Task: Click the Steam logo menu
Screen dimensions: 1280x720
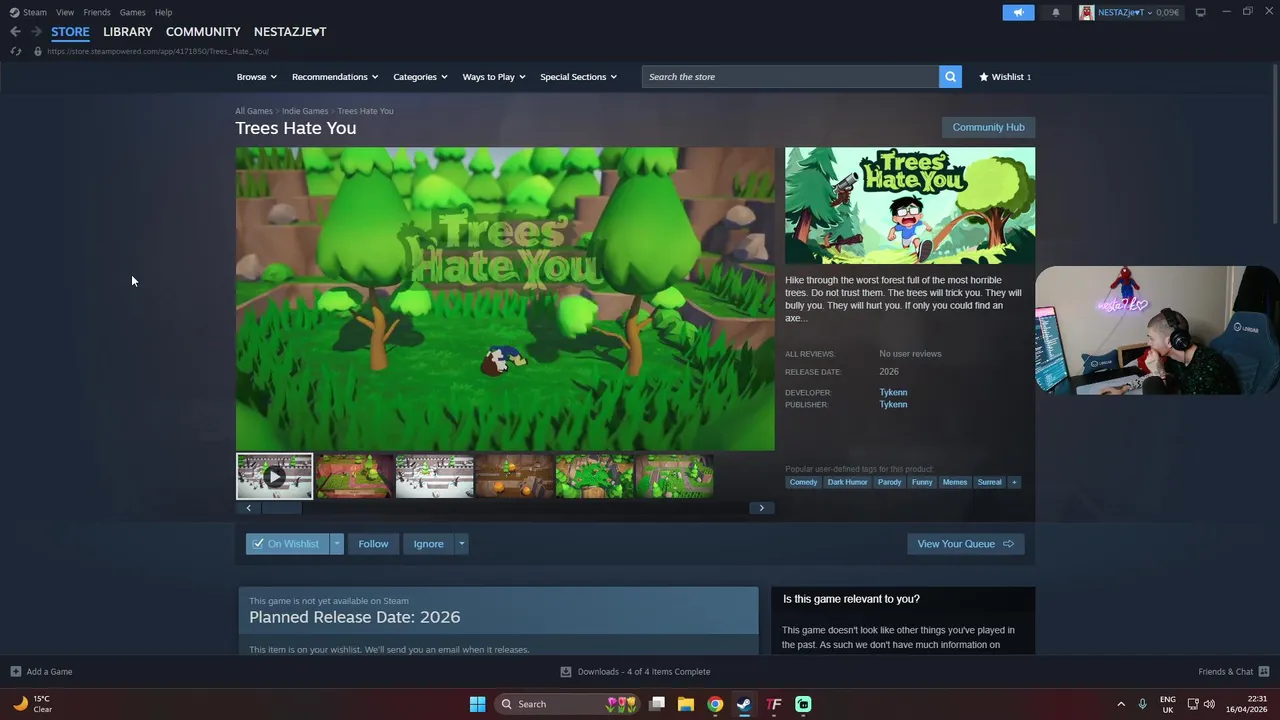Action: pos(28,12)
